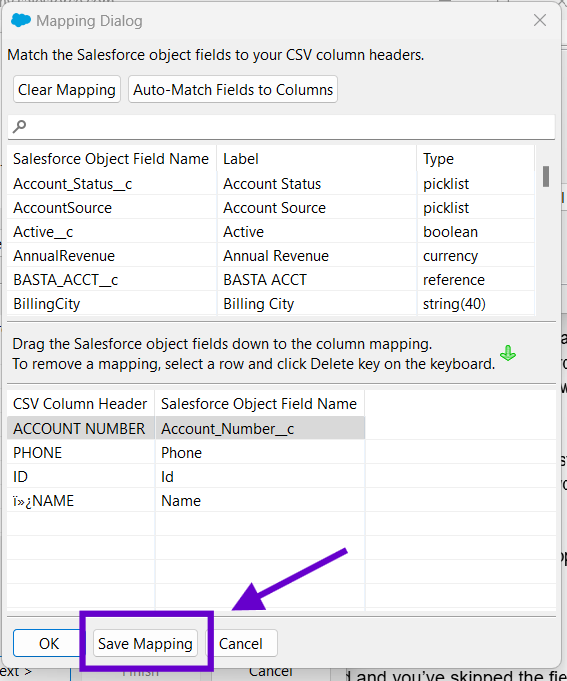Screen dimensions: 567x681
Task: Select the ACCOUNT NUMBER mapping row
Action: [x=186, y=429]
